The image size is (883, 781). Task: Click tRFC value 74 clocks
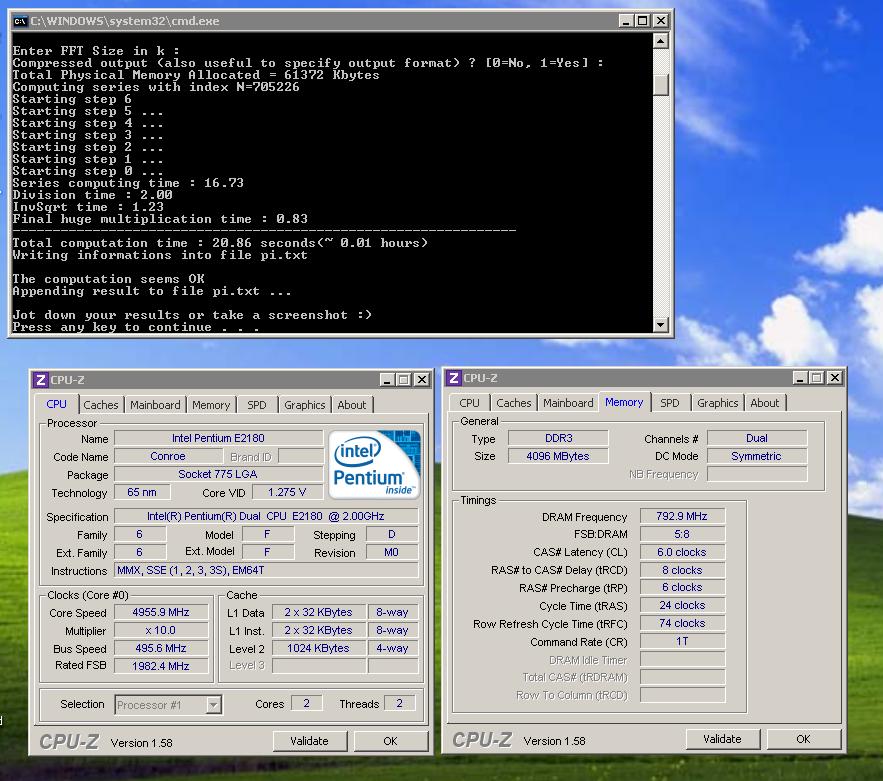pyautogui.click(x=683, y=623)
